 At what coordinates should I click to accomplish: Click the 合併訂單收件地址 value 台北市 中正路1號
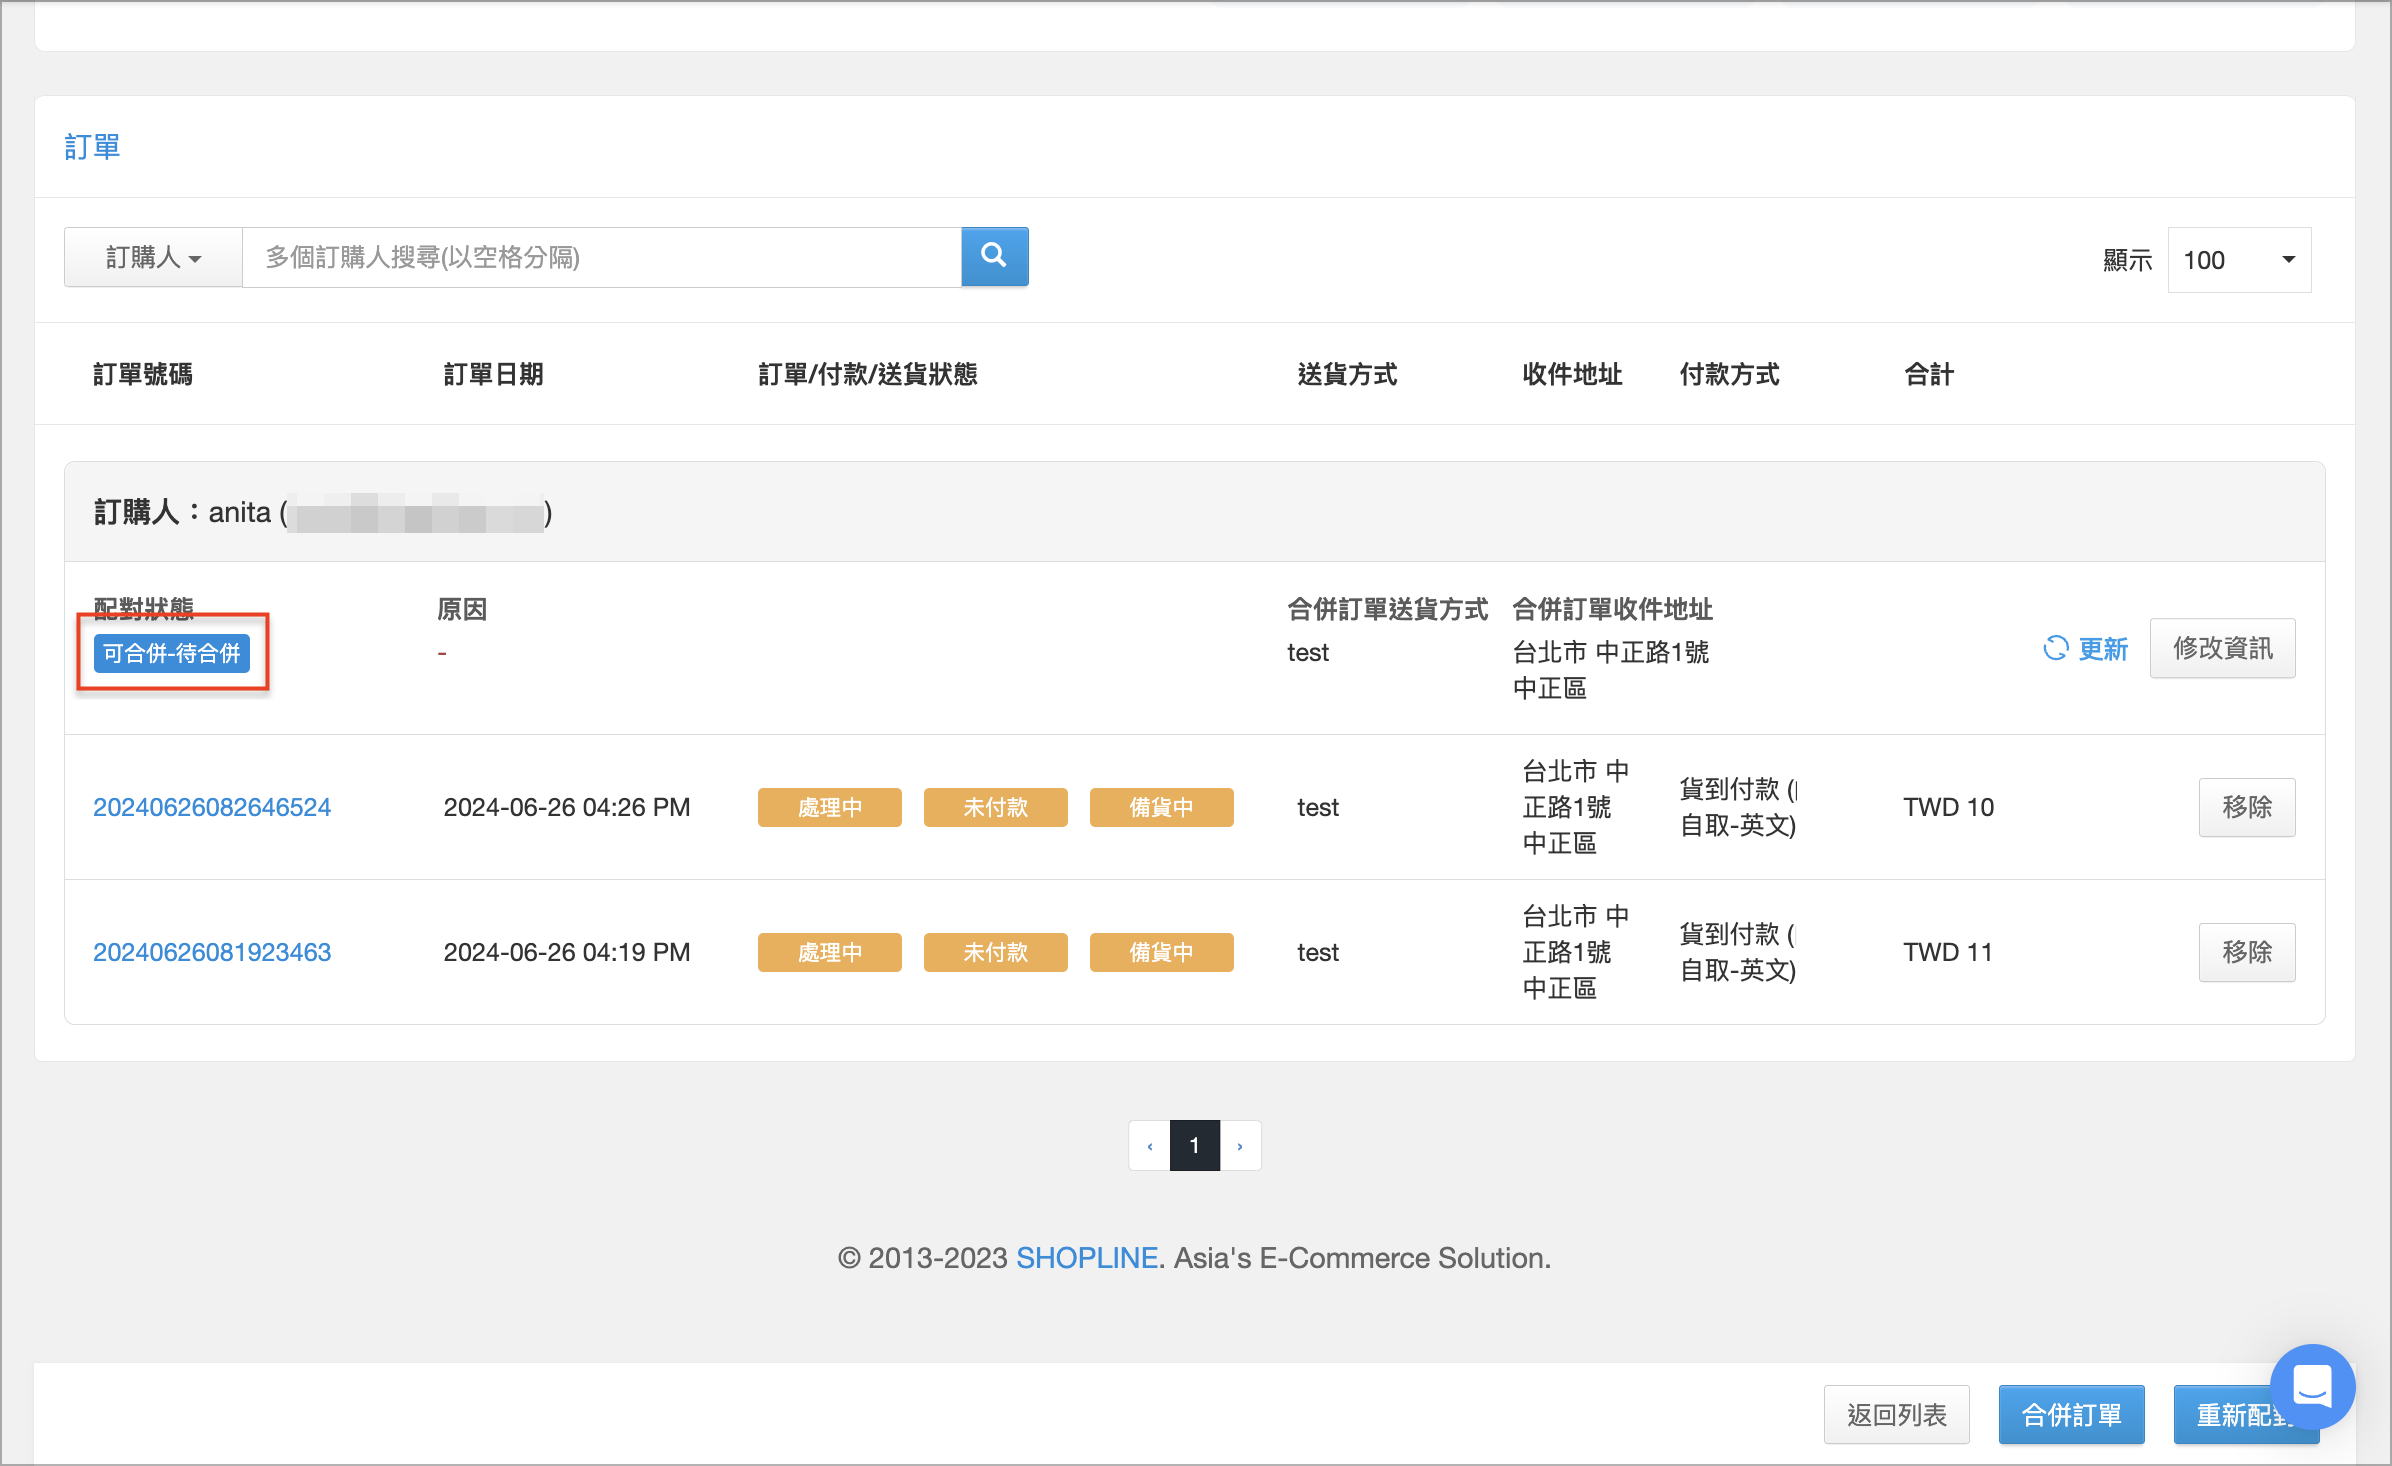click(1611, 670)
